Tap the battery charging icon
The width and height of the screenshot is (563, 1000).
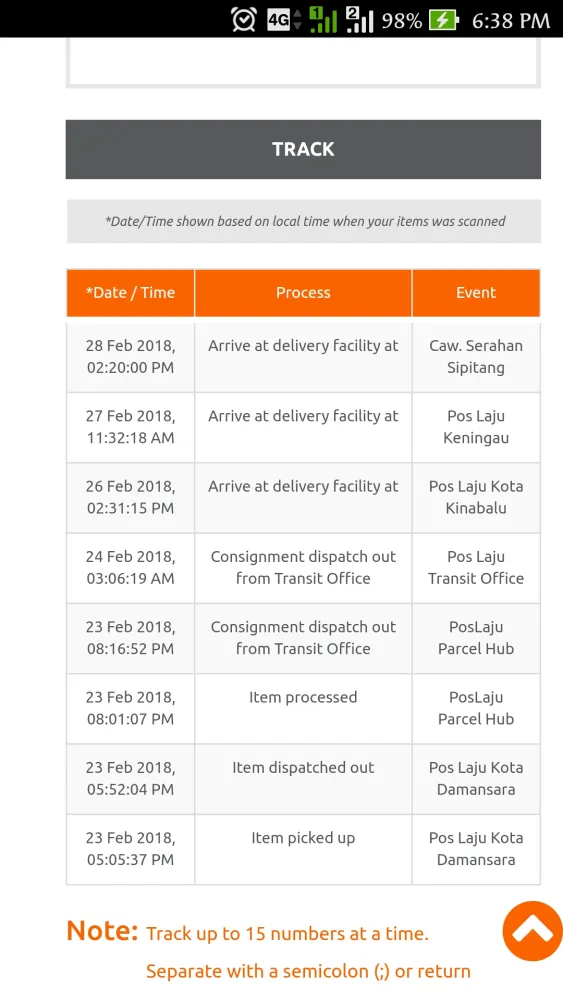pos(444,20)
